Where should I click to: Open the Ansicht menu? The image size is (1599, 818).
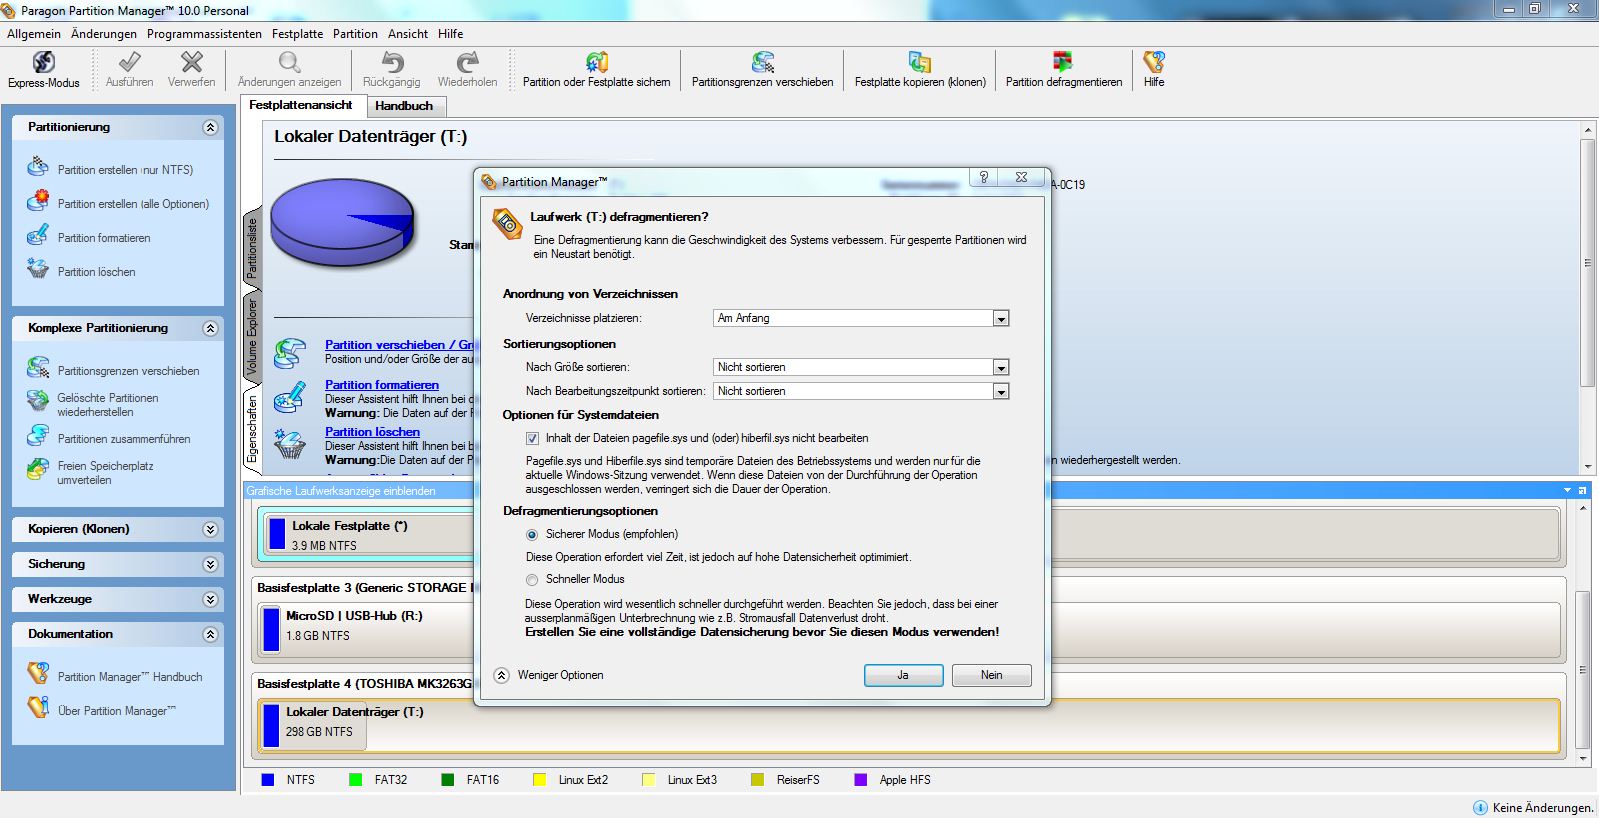click(x=408, y=33)
